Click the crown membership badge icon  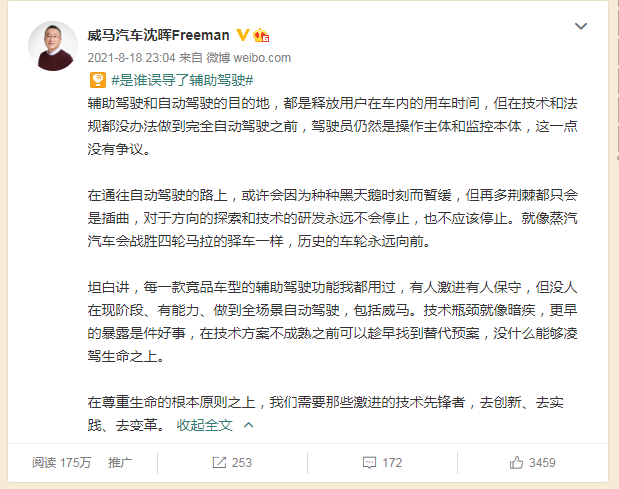click(261, 36)
